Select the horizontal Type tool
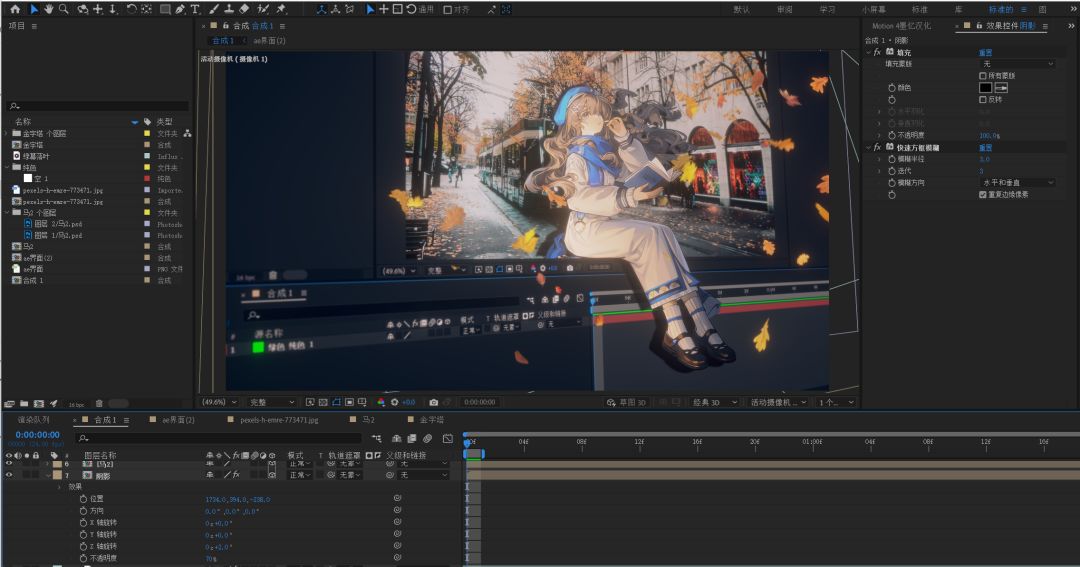 click(196, 9)
